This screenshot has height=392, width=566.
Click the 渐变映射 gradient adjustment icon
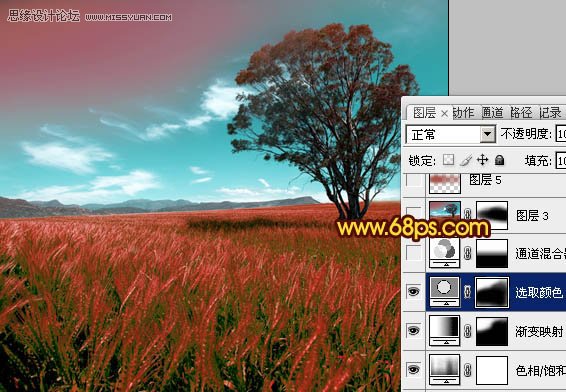[x=444, y=330]
